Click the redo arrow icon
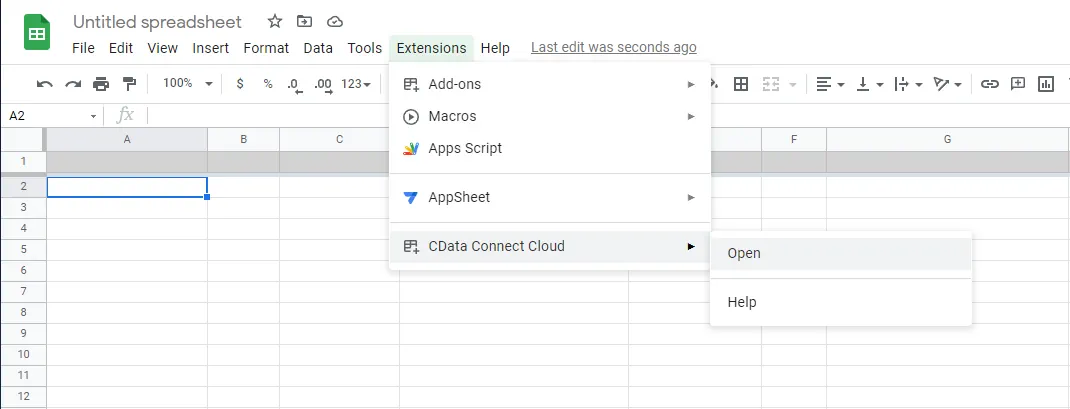Viewport: 1070px width, 409px height. [72, 84]
